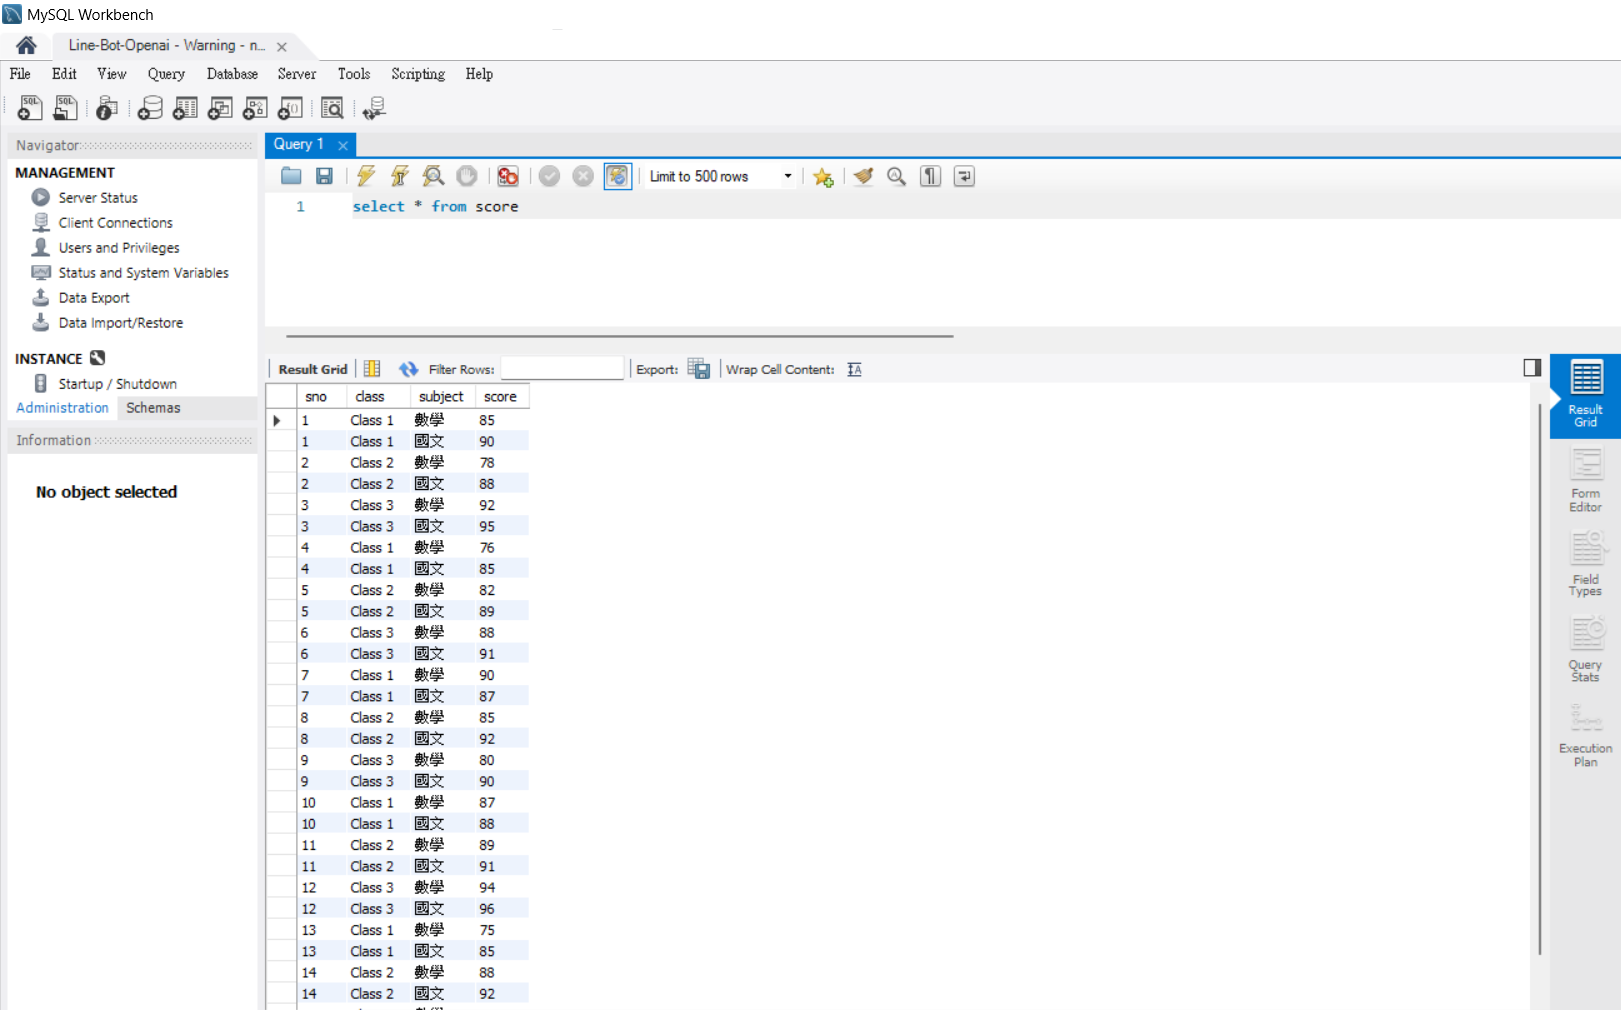Toggle Wrap Cell Content

click(x=854, y=369)
